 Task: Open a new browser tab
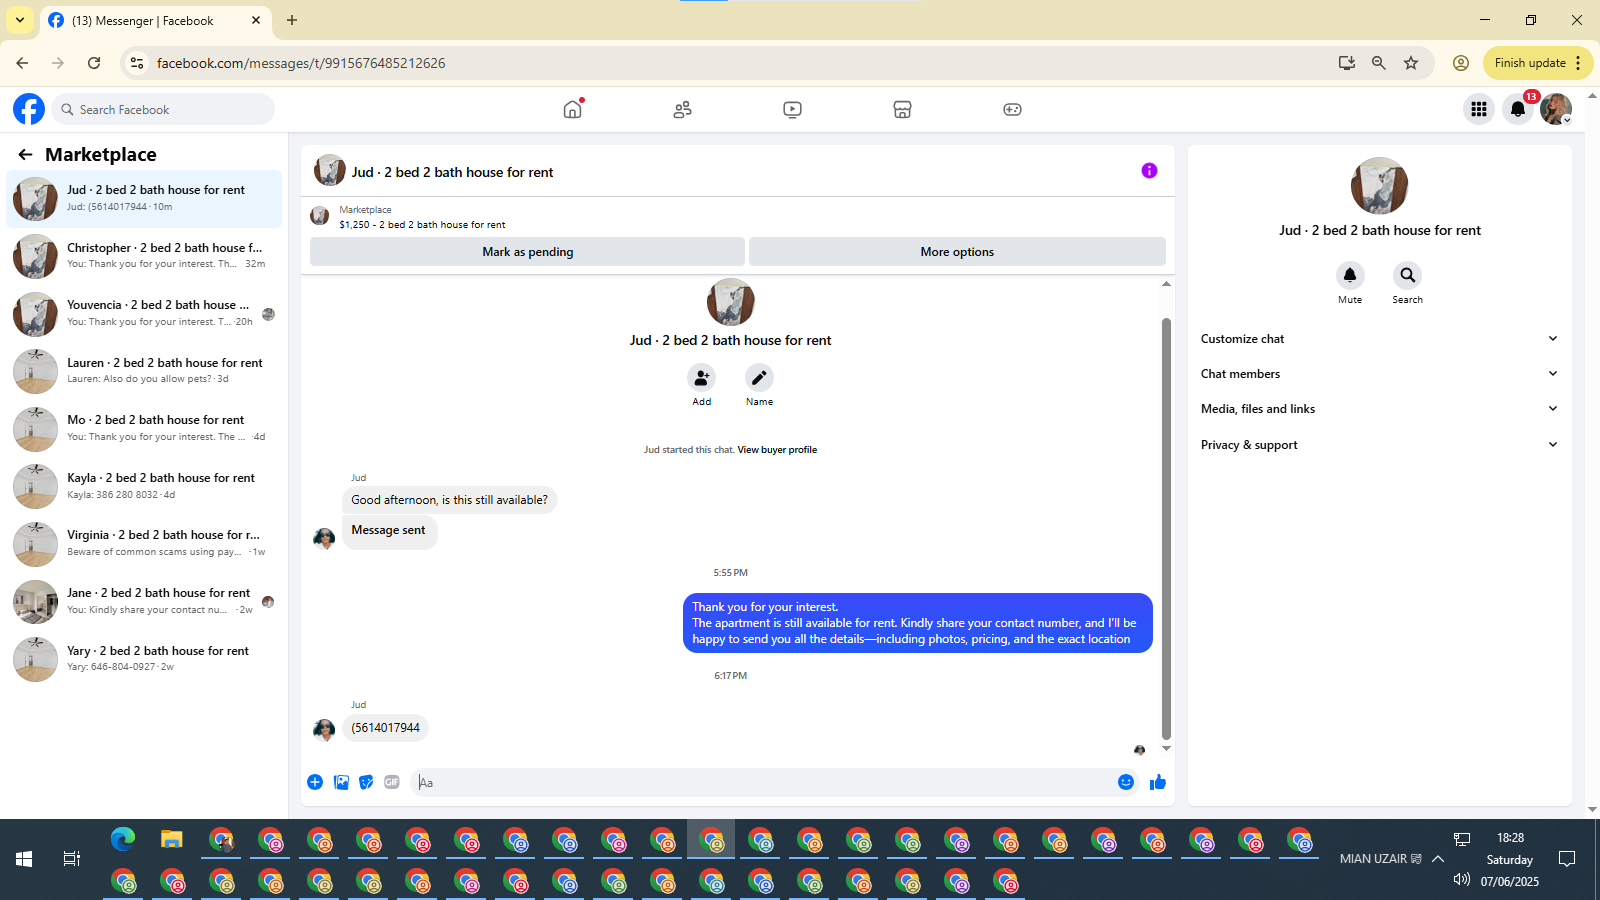coord(292,20)
